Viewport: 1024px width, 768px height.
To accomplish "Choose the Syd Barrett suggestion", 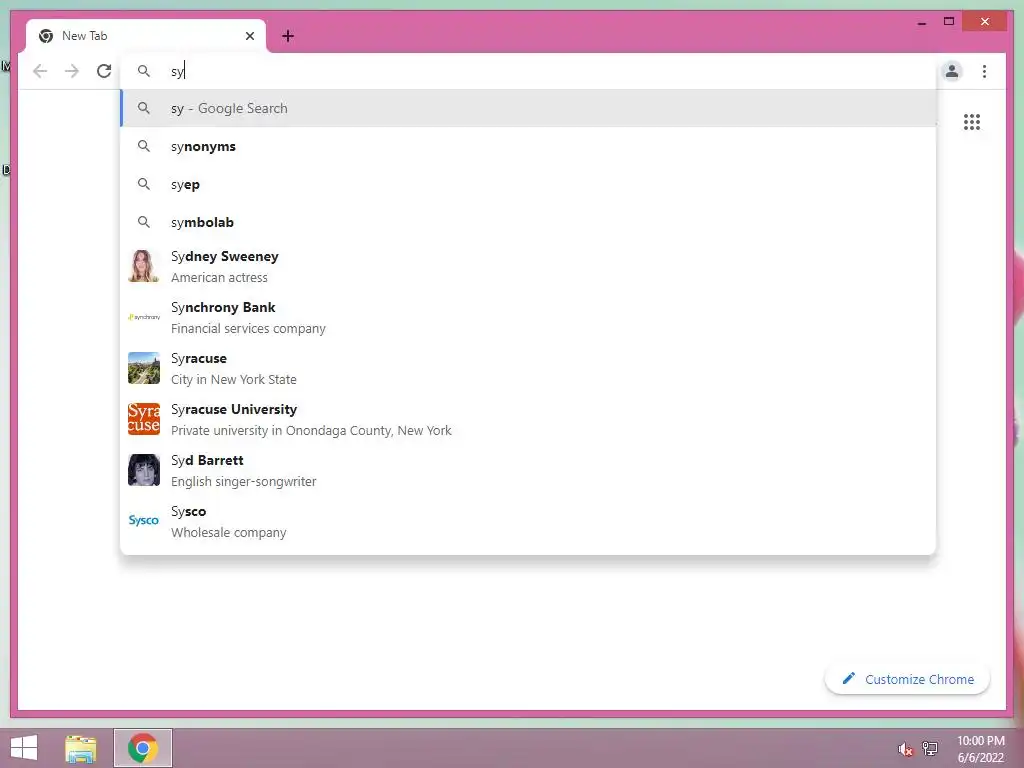I will click(528, 470).
